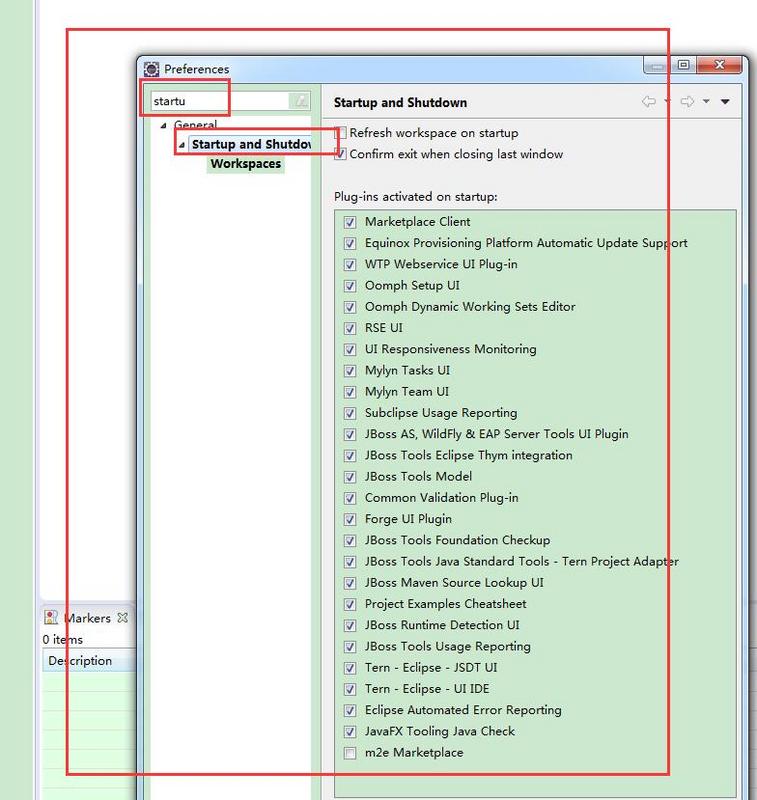Image resolution: width=757 pixels, height=800 pixels.
Task: Uncheck Tern - Eclipse - UI IDE
Action: pos(350,690)
